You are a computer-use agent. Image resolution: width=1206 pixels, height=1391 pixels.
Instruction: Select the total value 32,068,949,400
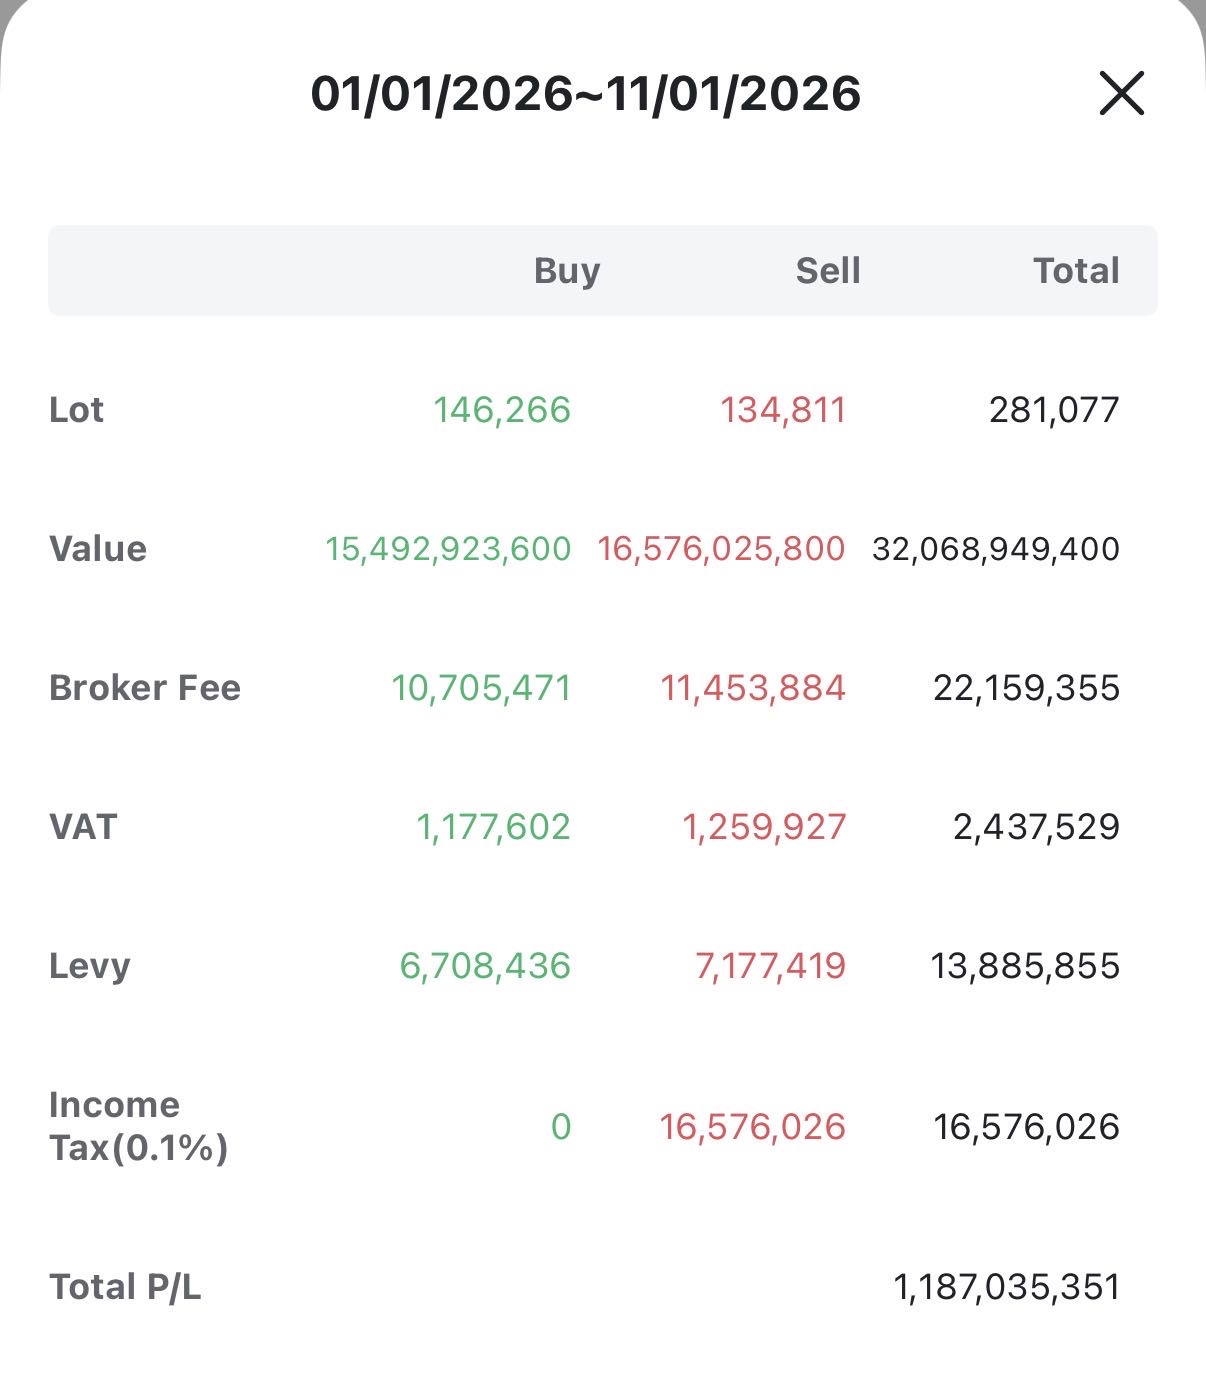tap(995, 549)
